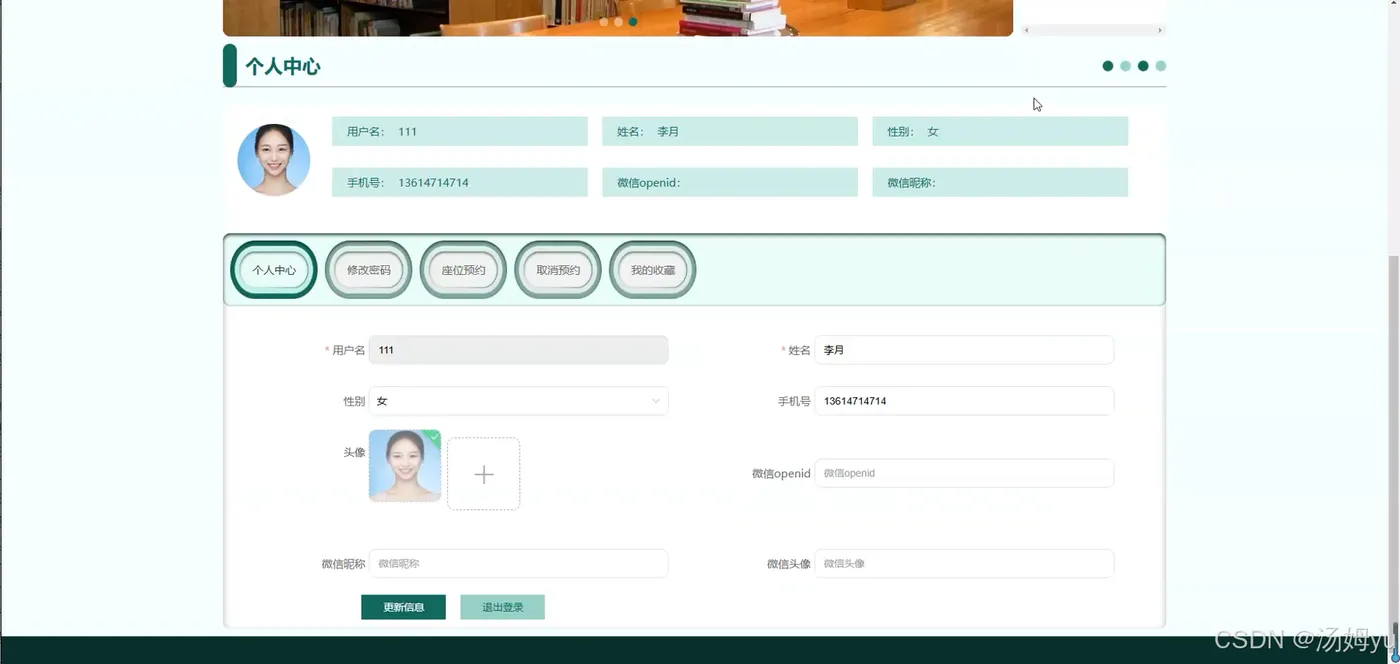Click the green check badge on avatar
This screenshot has width=1400, height=664.
(x=434, y=436)
